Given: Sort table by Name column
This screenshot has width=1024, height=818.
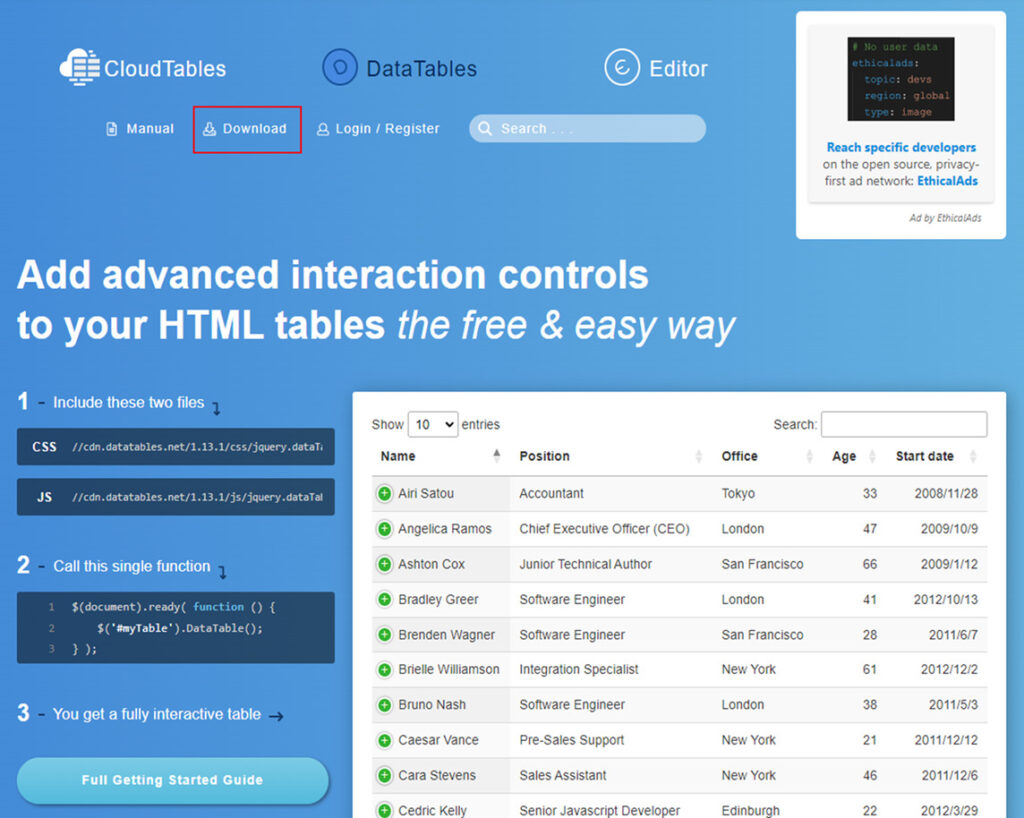Looking at the screenshot, I should (441, 456).
